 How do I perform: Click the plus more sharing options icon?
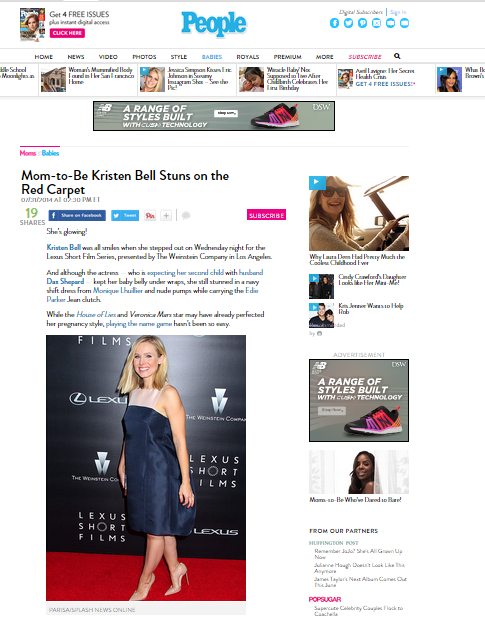[166, 216]
